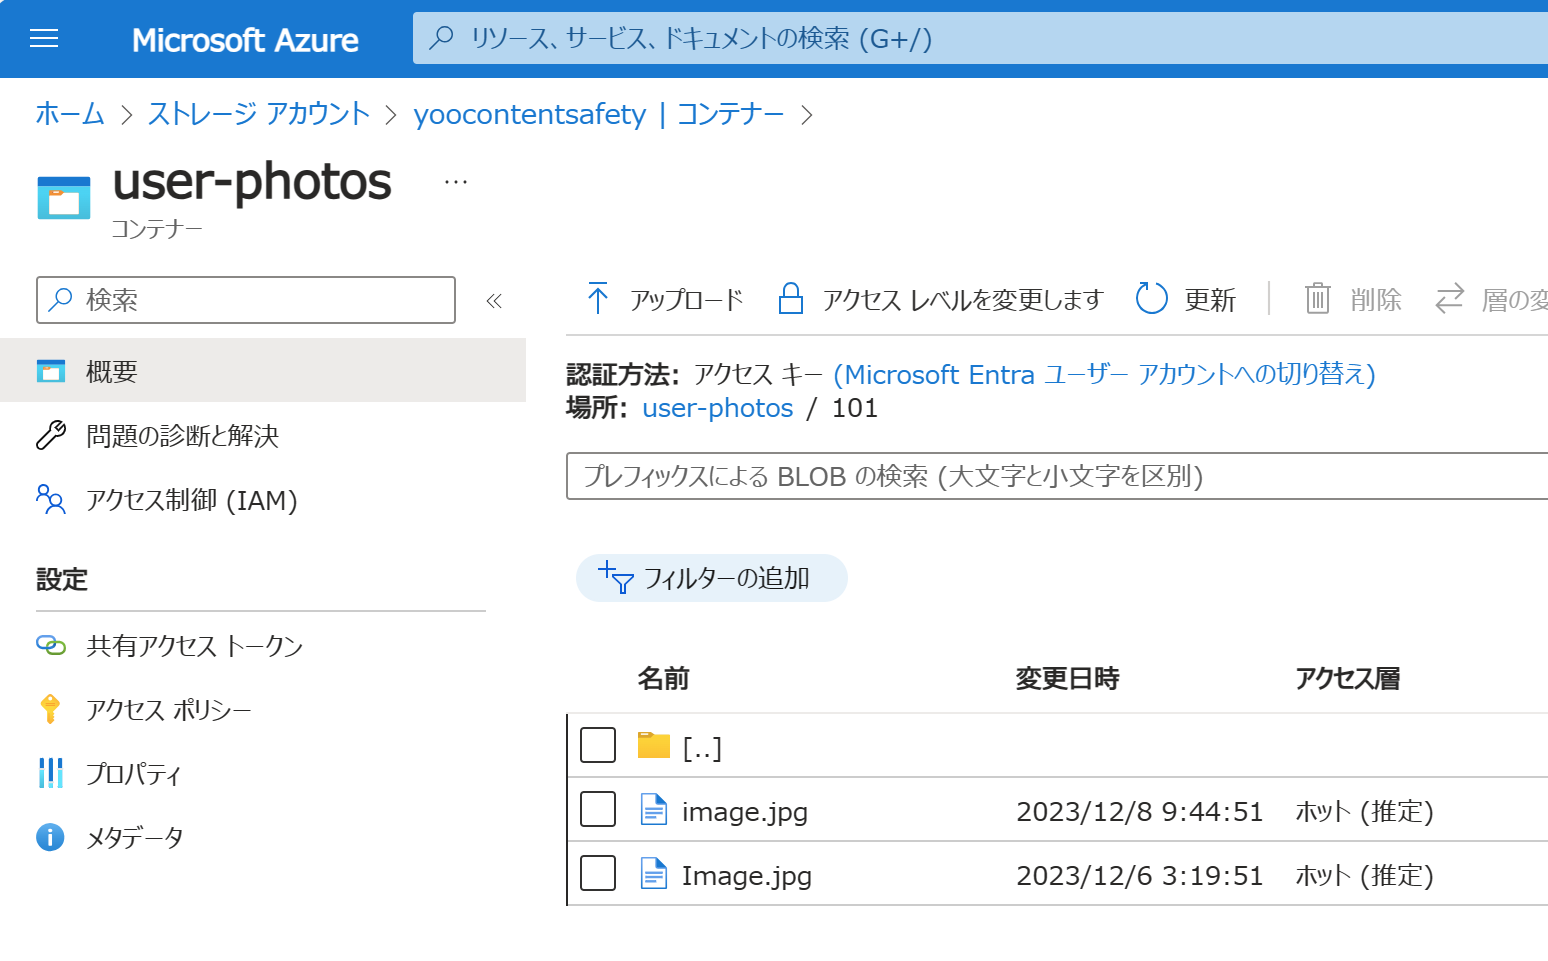
Task: Click ホット (推定) in the image.jpg row
Action: (x=1365, y=811)
